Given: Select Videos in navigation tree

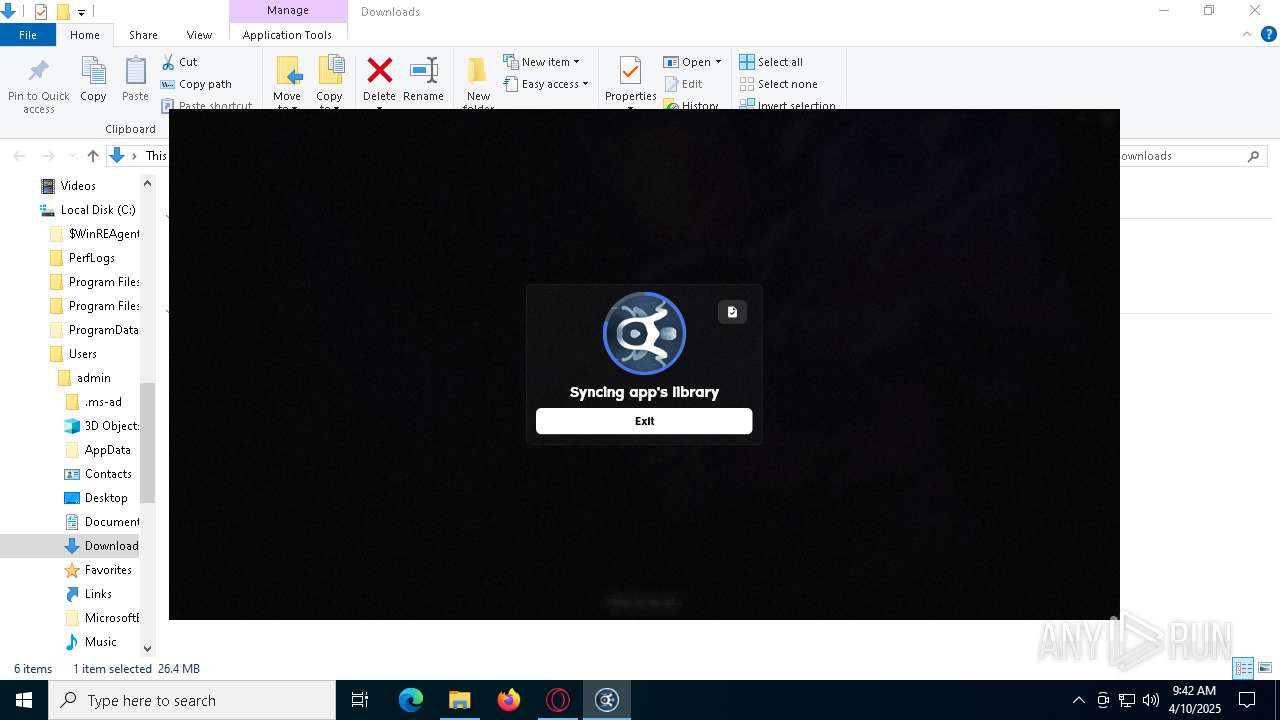Looking at the screenshot, I should tap(78, 186).
